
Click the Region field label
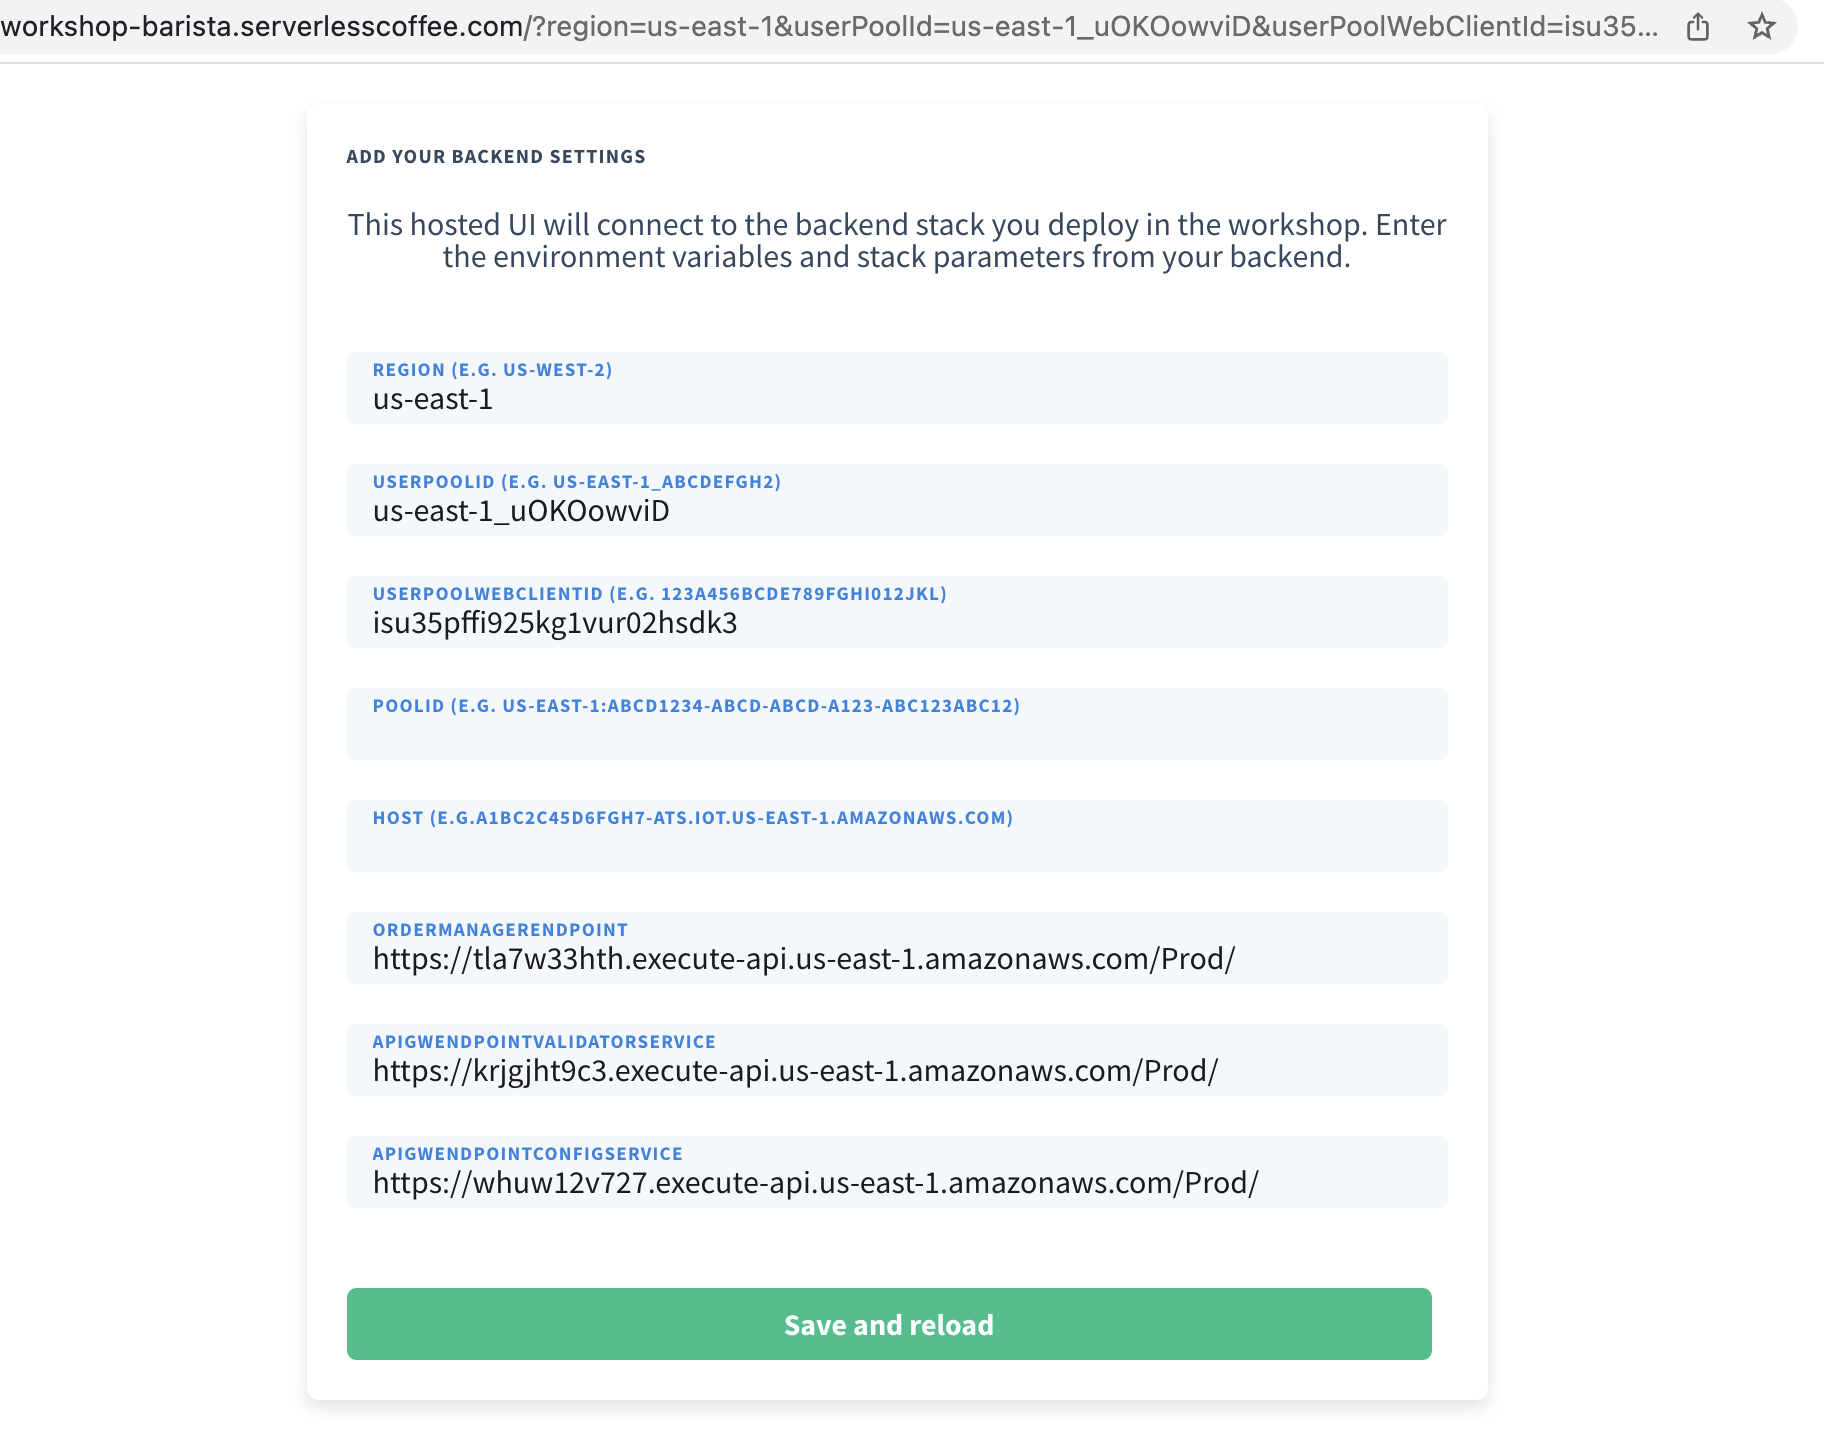pos(492,370)
